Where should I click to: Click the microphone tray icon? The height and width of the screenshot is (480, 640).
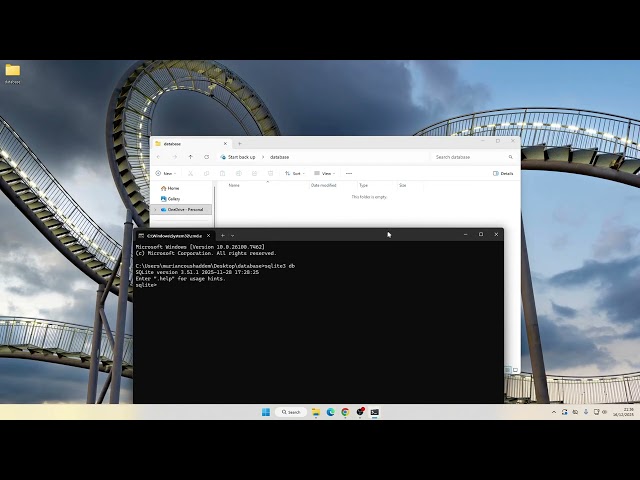tap(586, 412)
